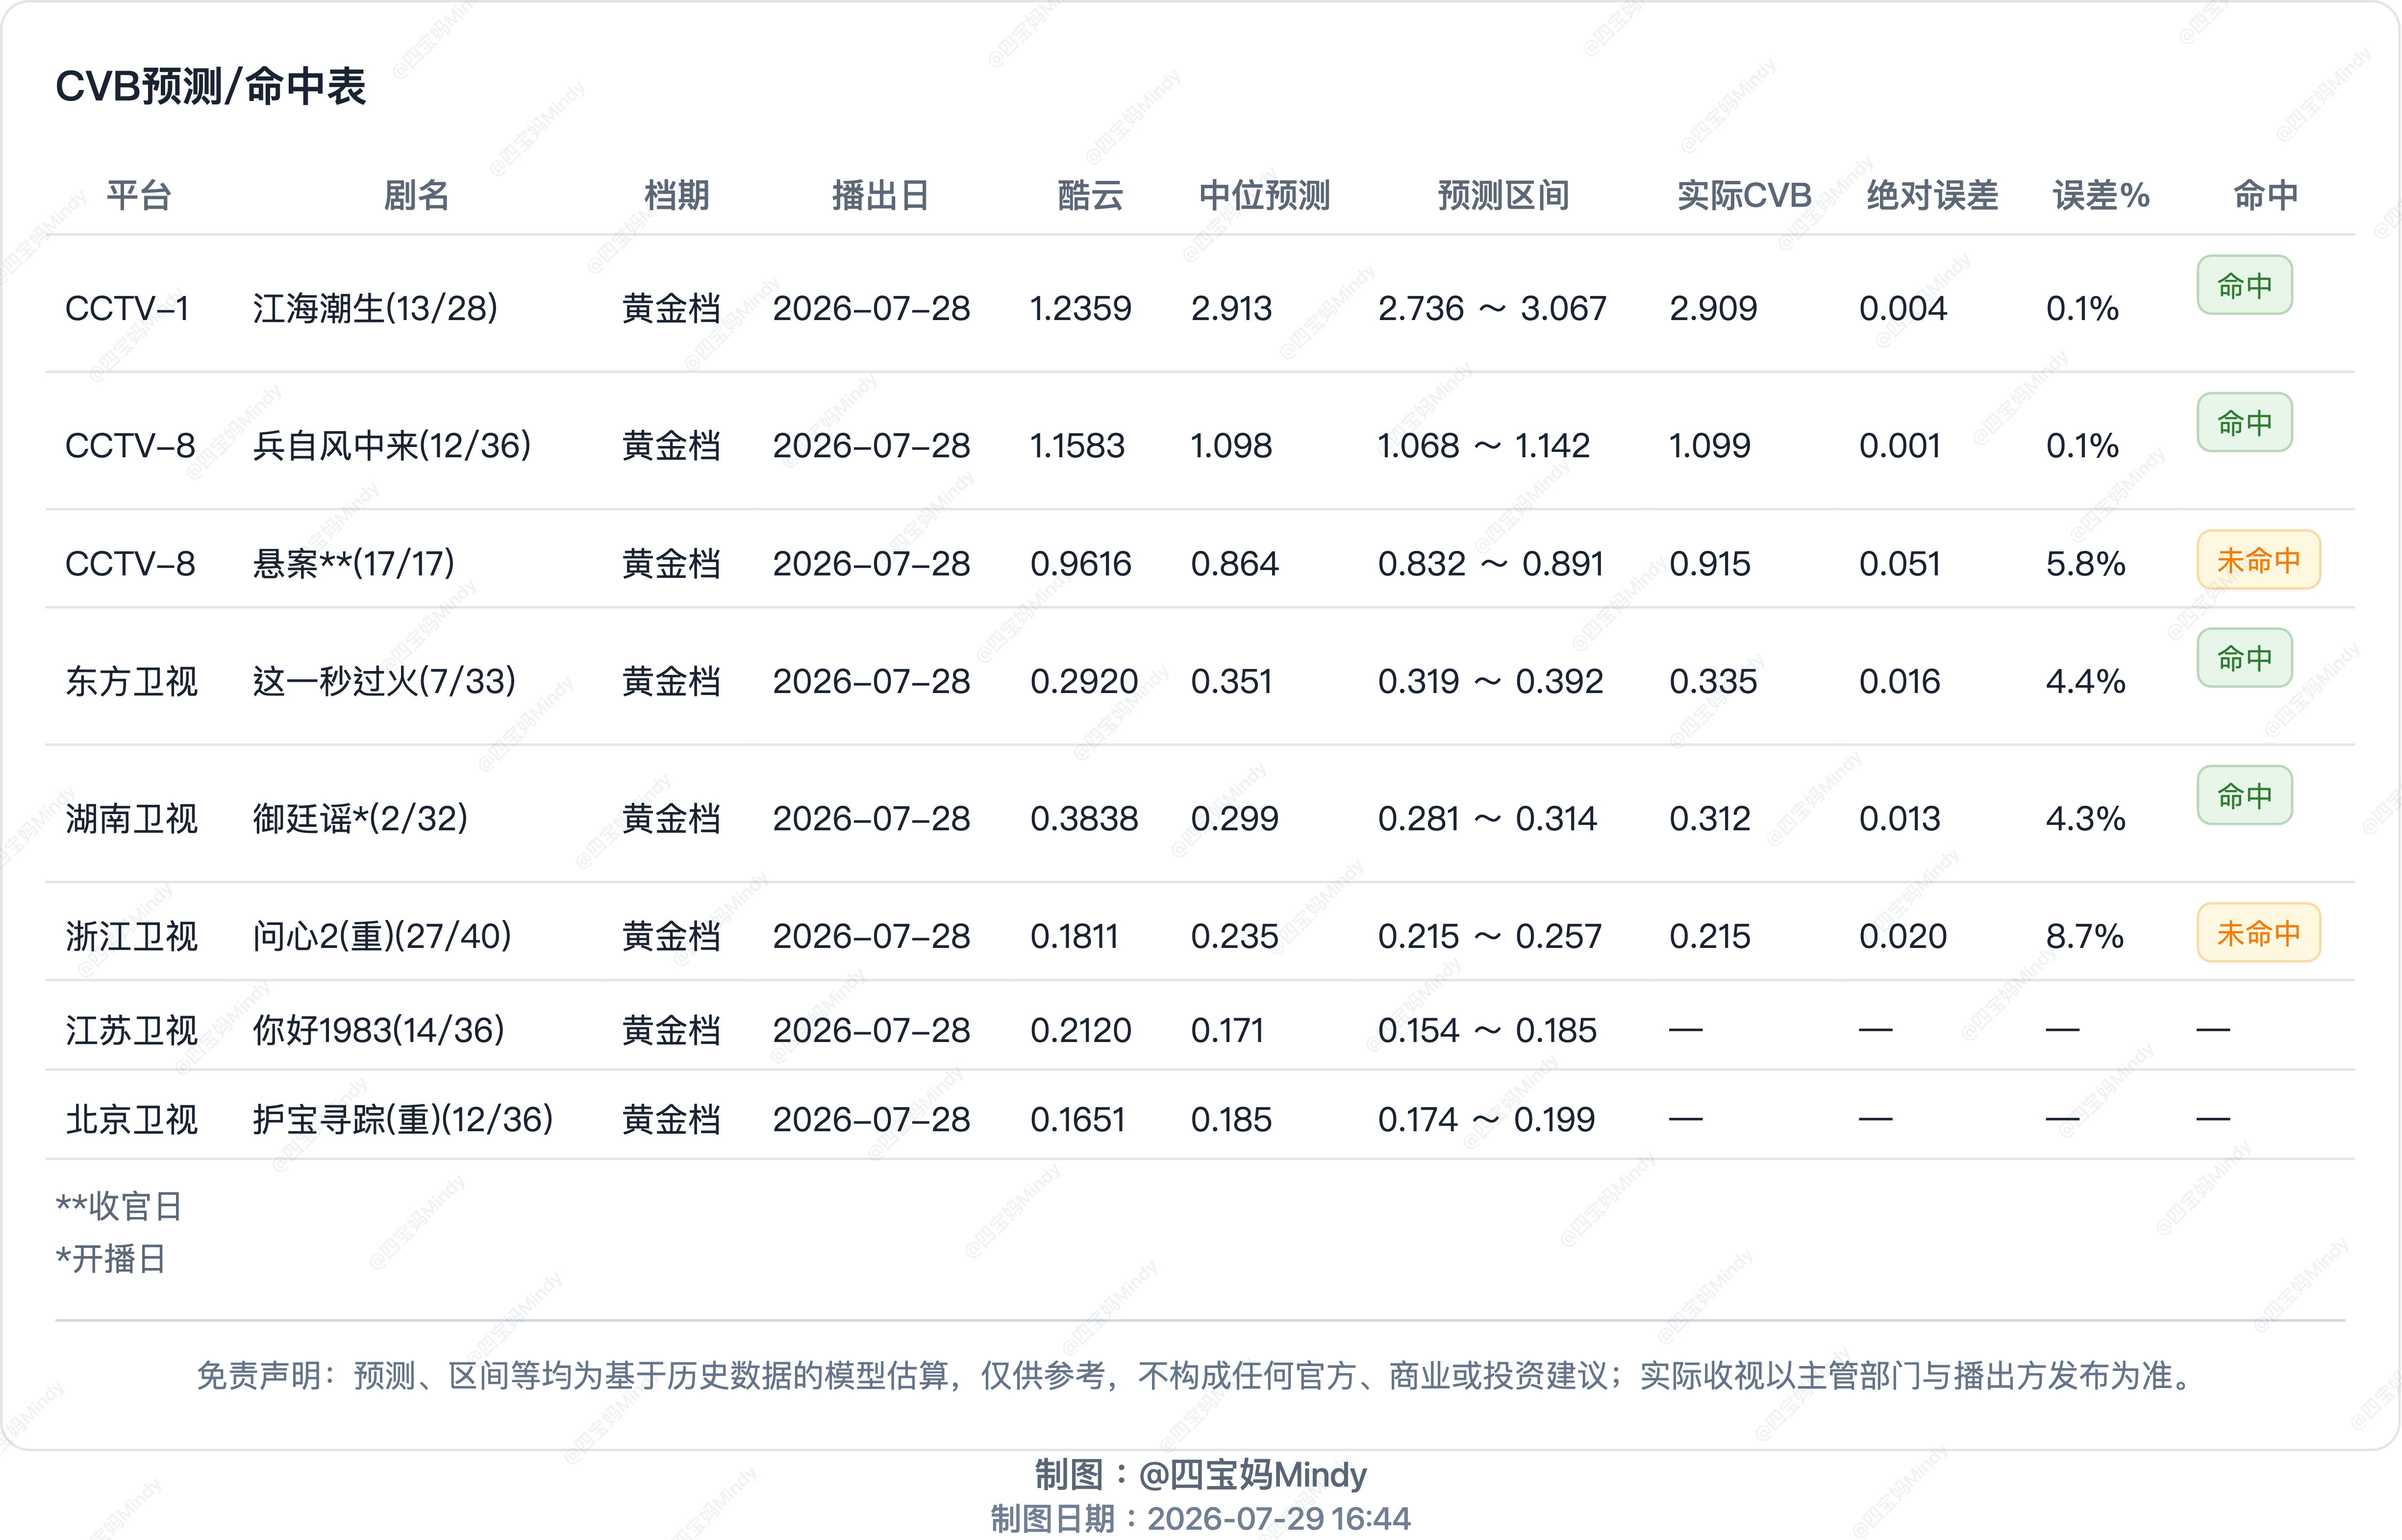Screen dimensions: 2402x1540
Task: Click interval 0.319 ~ 0.392
Action: click(x=1490, y=681)
